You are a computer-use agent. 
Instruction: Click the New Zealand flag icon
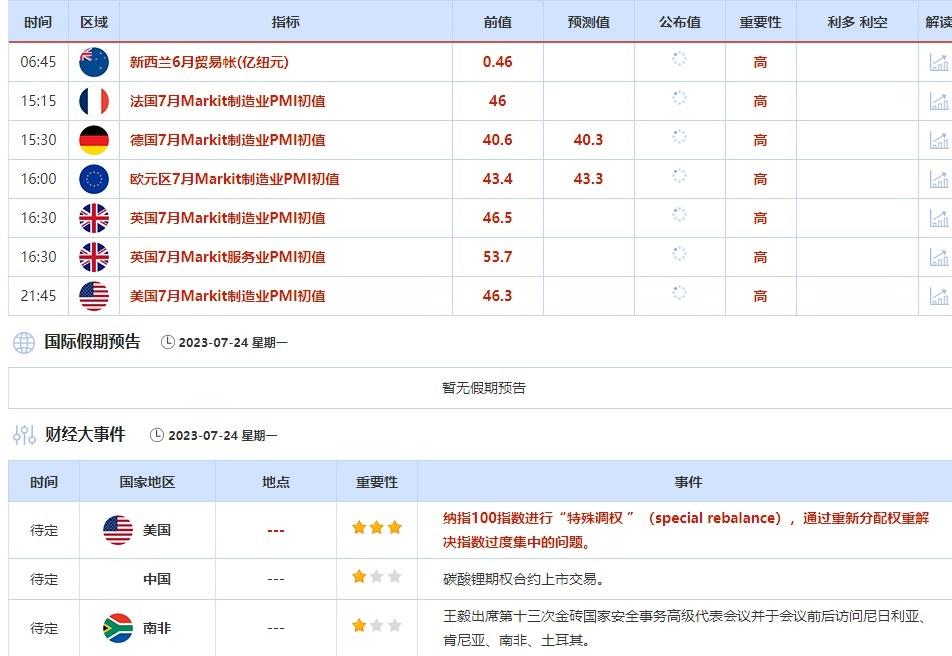click(x=94, y=62)
